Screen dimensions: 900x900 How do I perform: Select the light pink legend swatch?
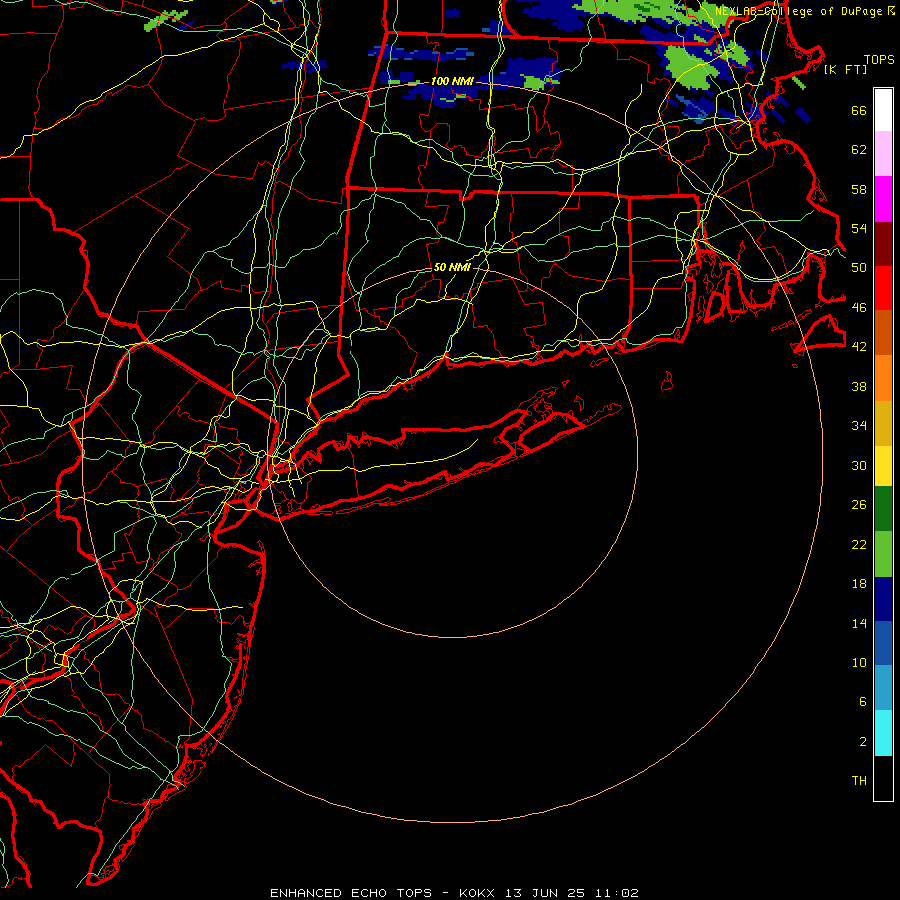tap(883, 154)
